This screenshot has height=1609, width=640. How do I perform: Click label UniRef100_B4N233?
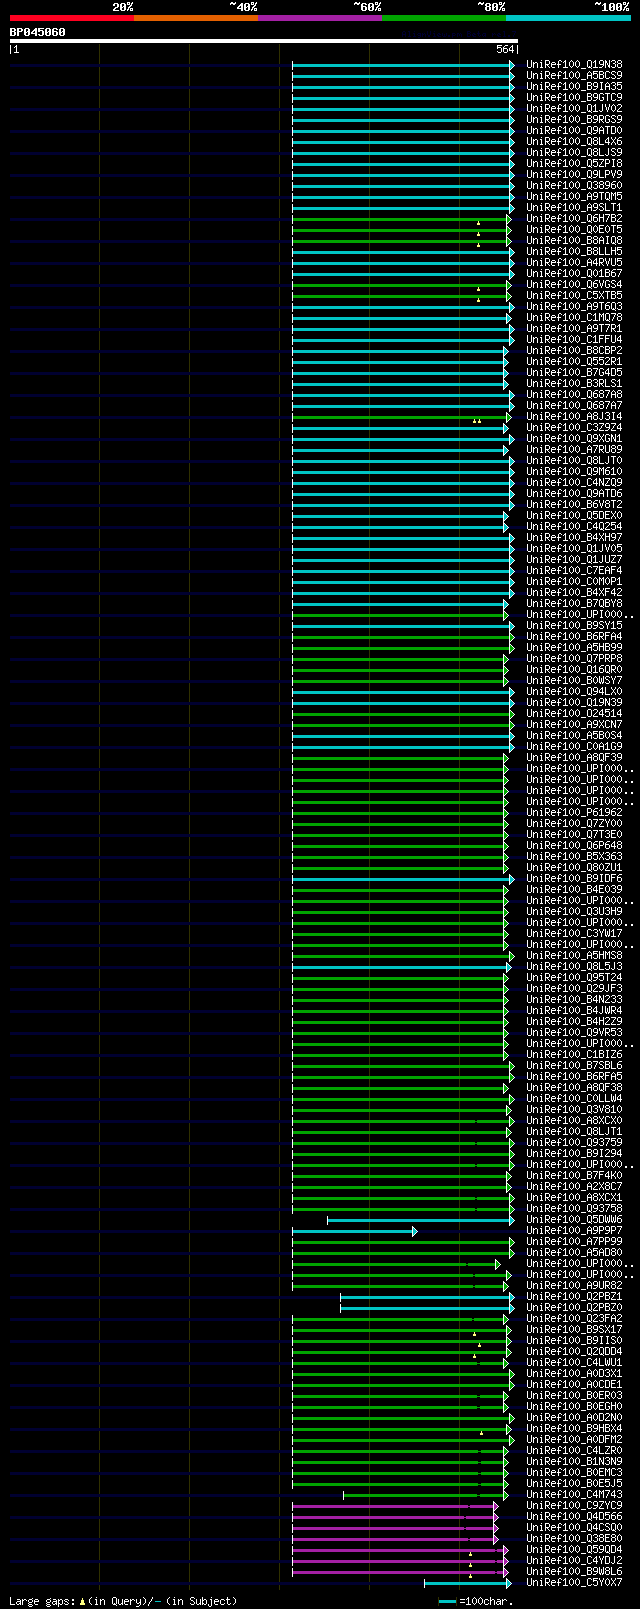[574, 1000]
